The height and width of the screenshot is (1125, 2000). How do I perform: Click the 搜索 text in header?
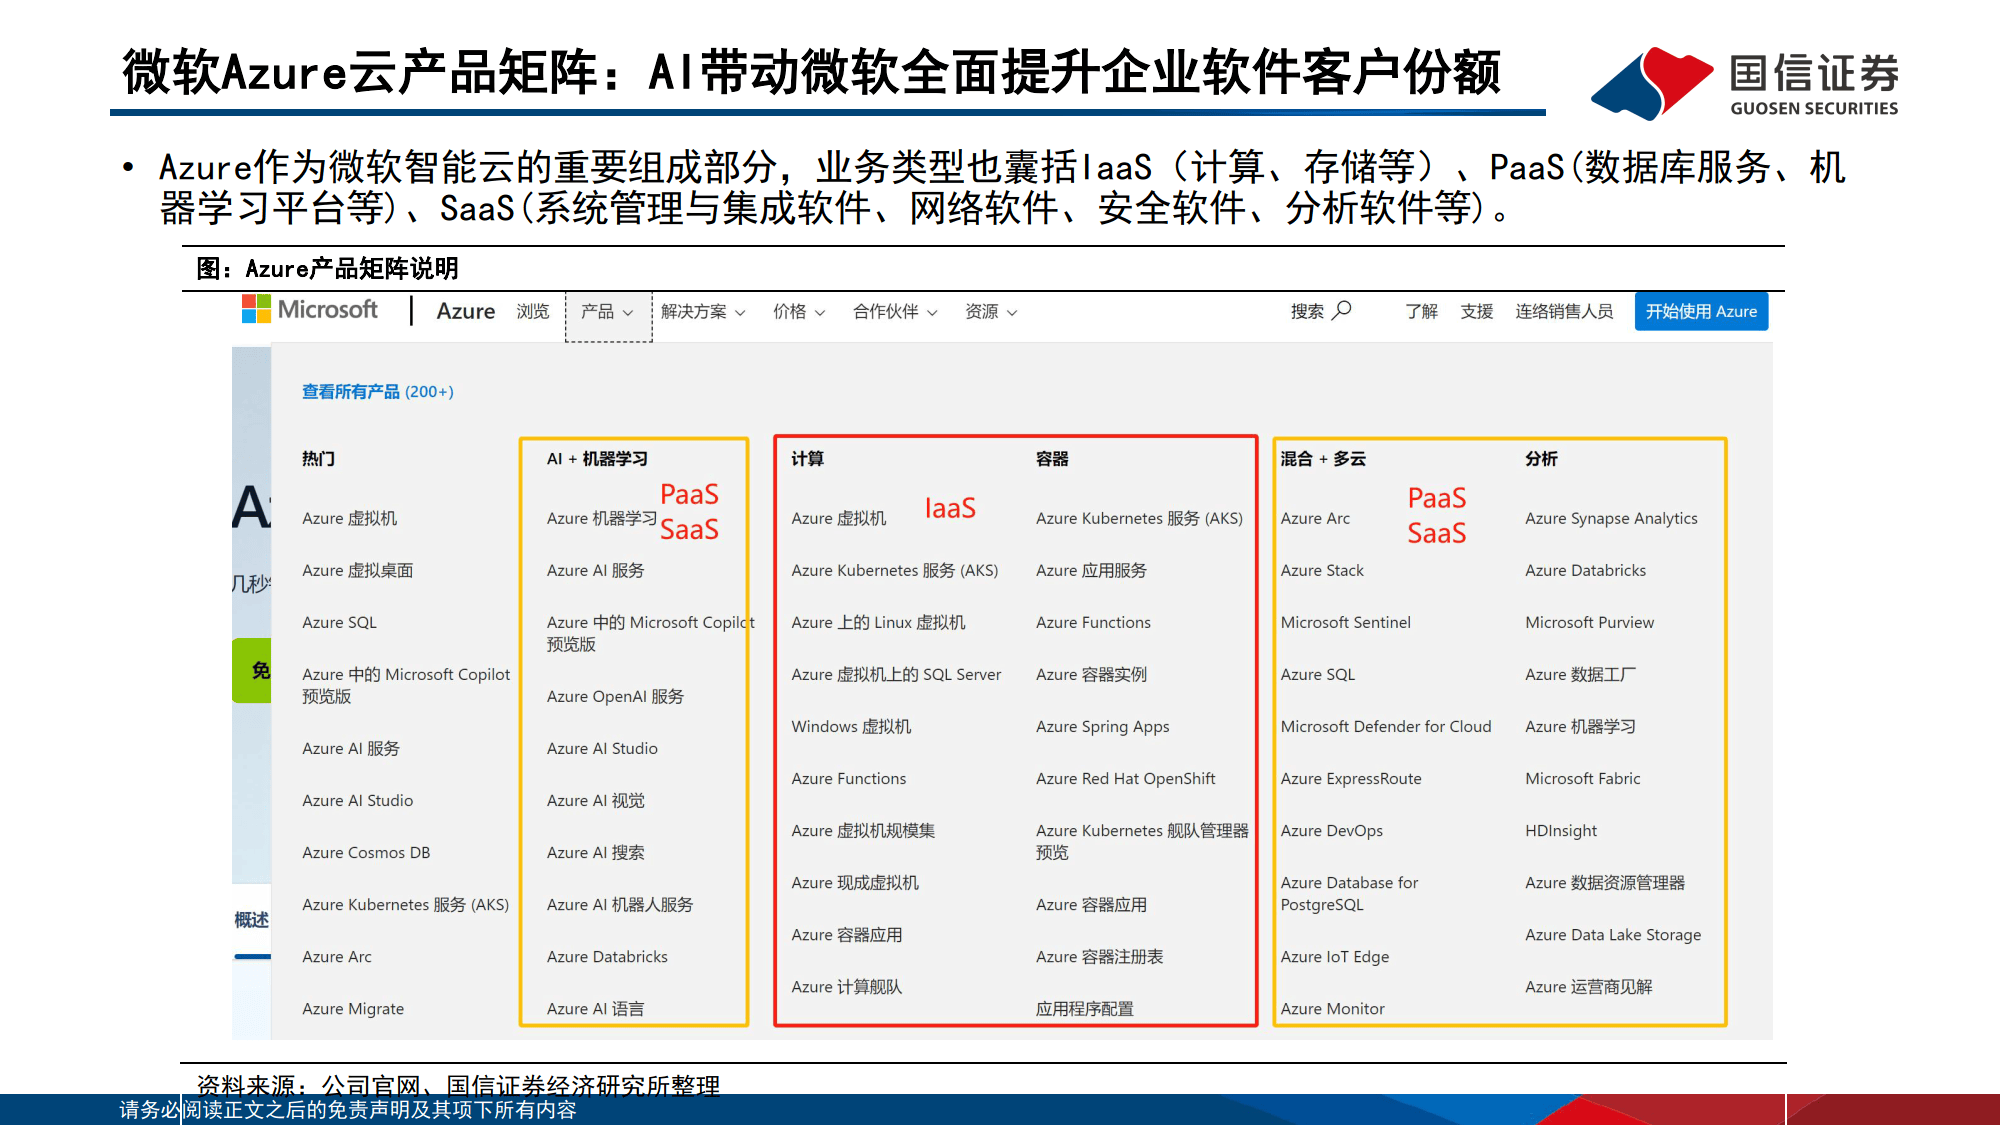(1307, 311)
